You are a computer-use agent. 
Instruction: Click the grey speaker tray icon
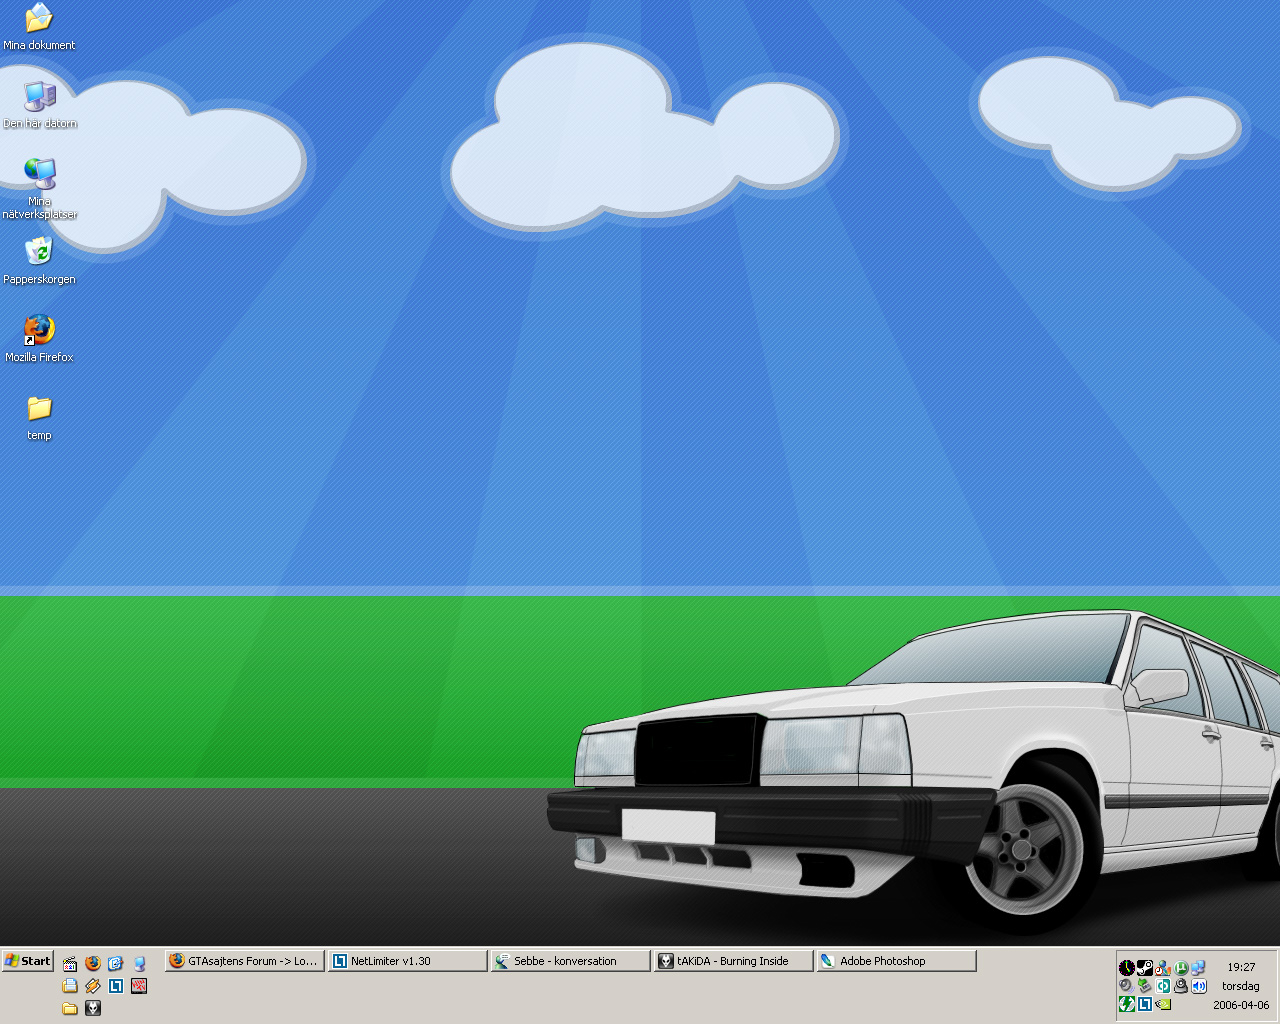pos(1127,986)
